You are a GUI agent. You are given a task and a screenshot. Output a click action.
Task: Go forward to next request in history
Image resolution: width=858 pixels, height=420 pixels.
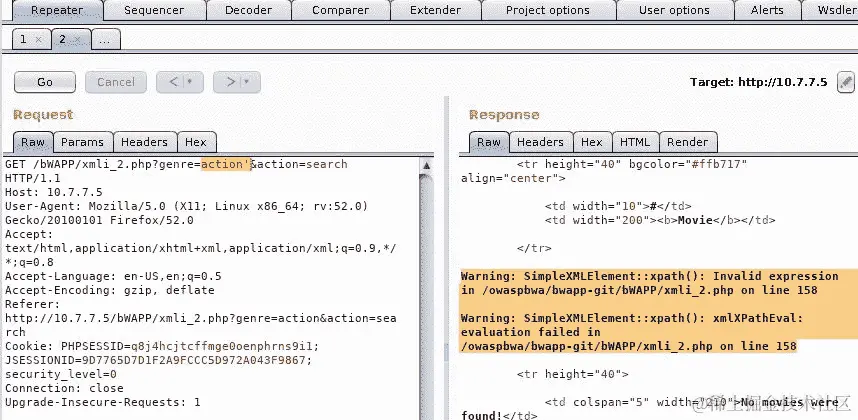[x=231, y=82]
